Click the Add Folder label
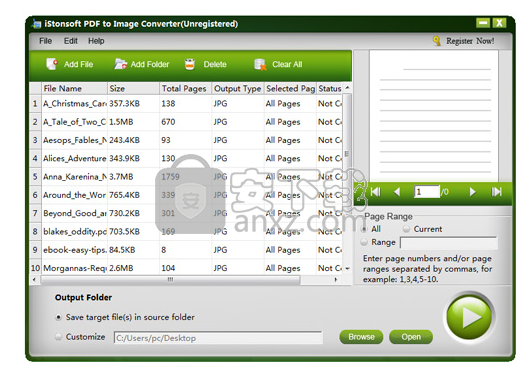The width and height of the screenshot is (527, 391). (150, 64)
